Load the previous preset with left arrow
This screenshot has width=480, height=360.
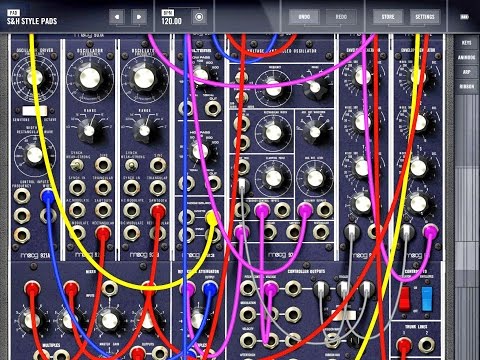point(117,16)
